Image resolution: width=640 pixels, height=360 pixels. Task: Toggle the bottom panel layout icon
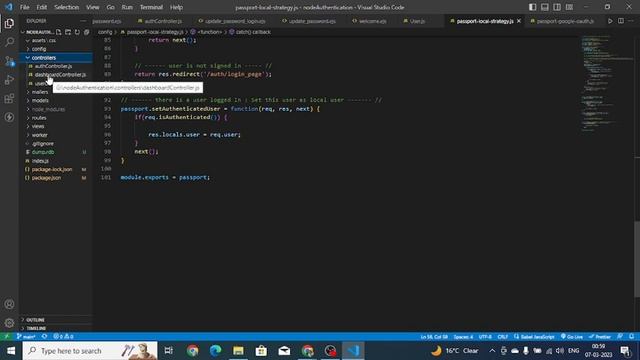point(544,7)
